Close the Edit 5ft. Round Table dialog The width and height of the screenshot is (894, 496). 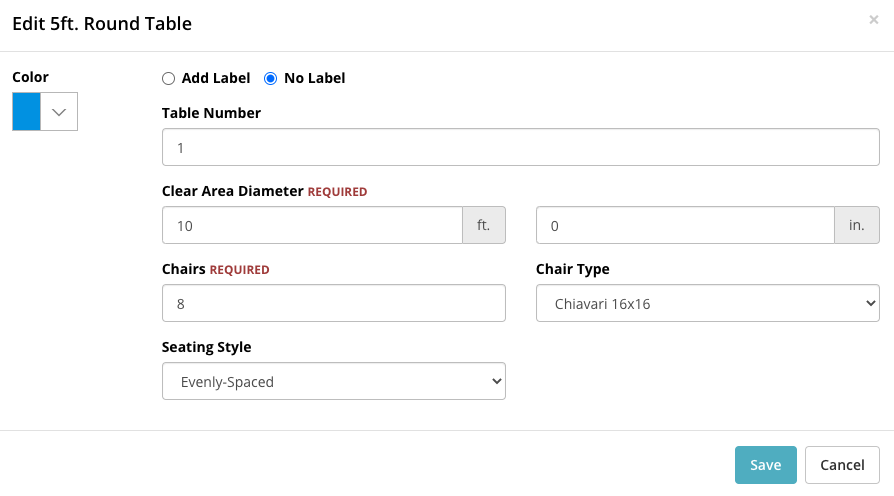pos(873,20)
